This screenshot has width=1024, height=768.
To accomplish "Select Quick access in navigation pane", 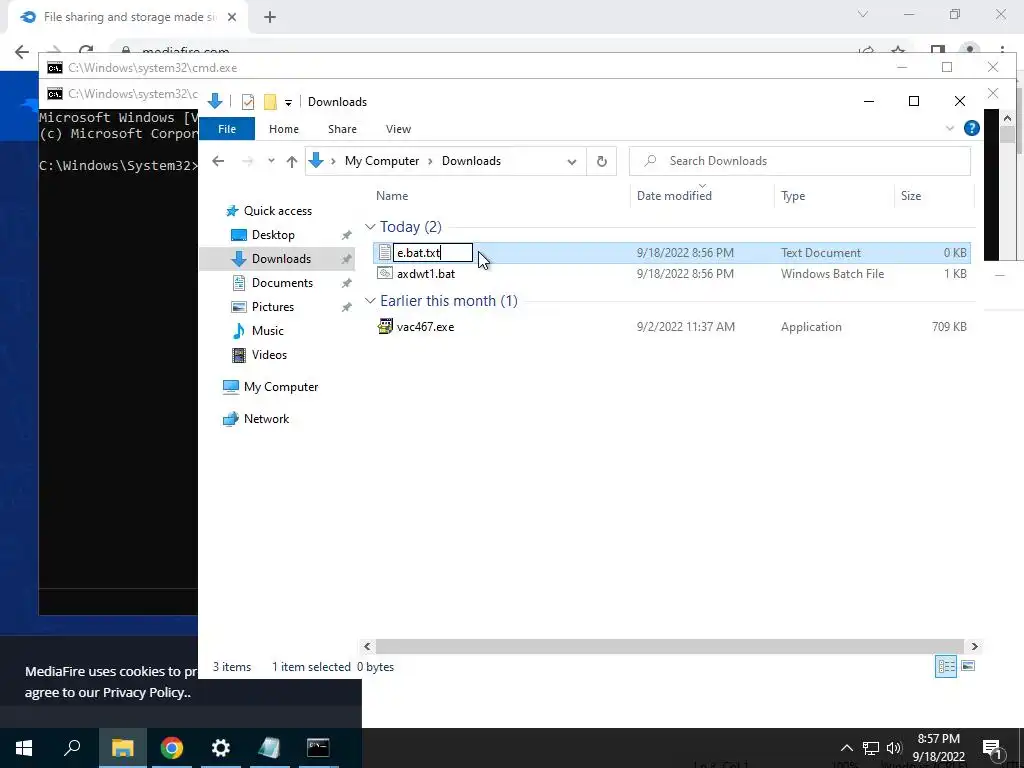I will [x=278, y=211].
